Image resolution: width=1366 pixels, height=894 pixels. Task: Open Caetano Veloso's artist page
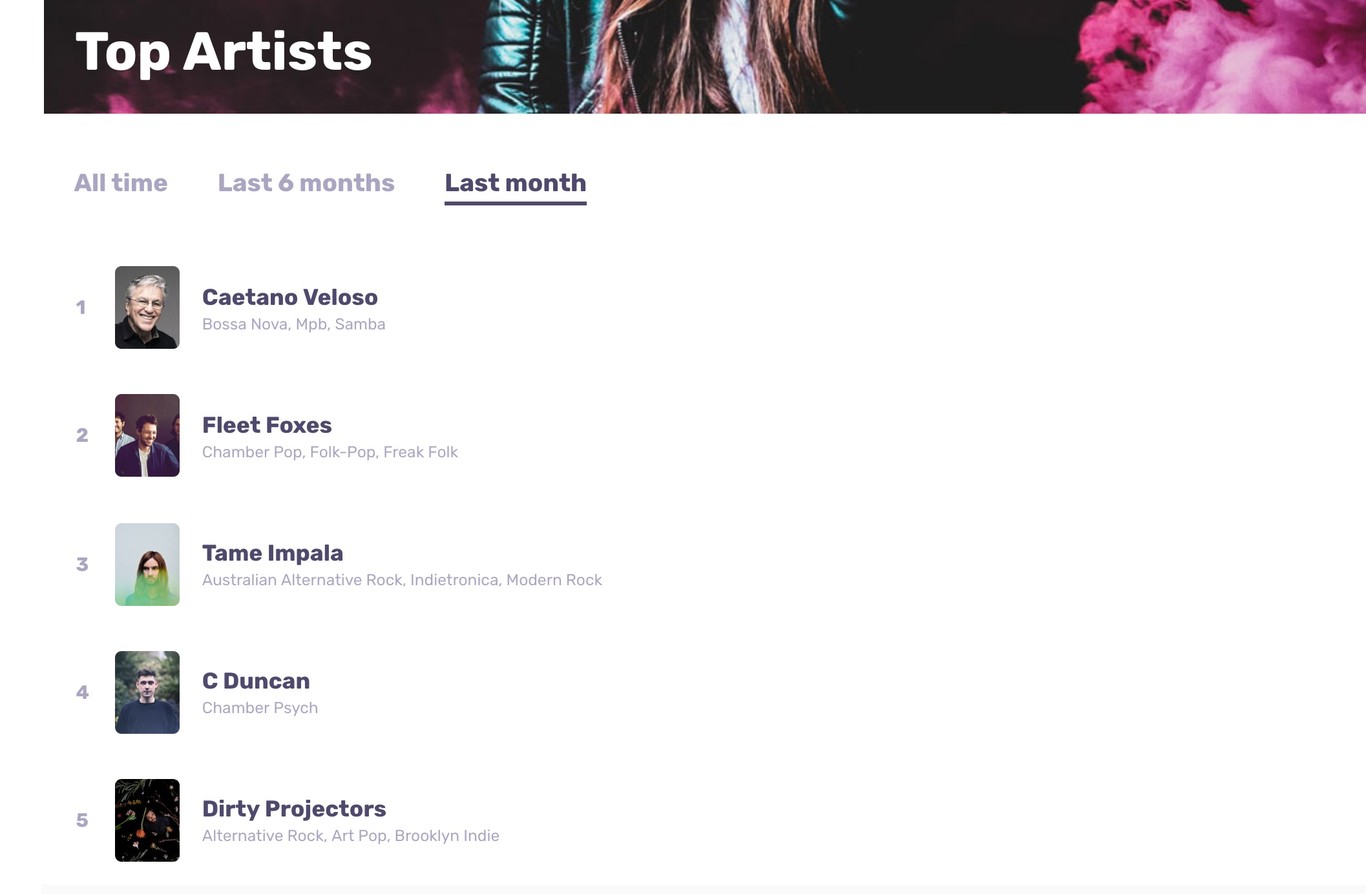290,297
